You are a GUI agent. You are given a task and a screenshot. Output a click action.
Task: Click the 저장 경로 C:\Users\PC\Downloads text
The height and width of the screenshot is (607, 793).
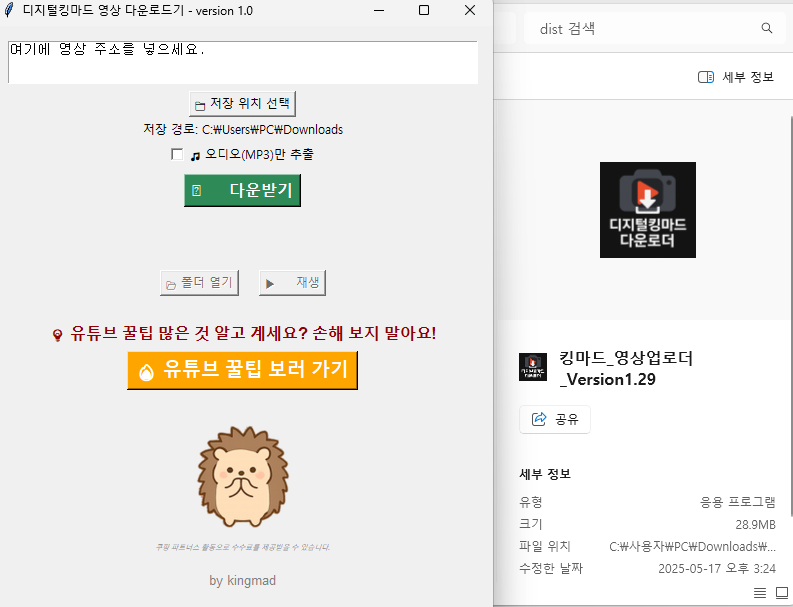click(243, 129)
